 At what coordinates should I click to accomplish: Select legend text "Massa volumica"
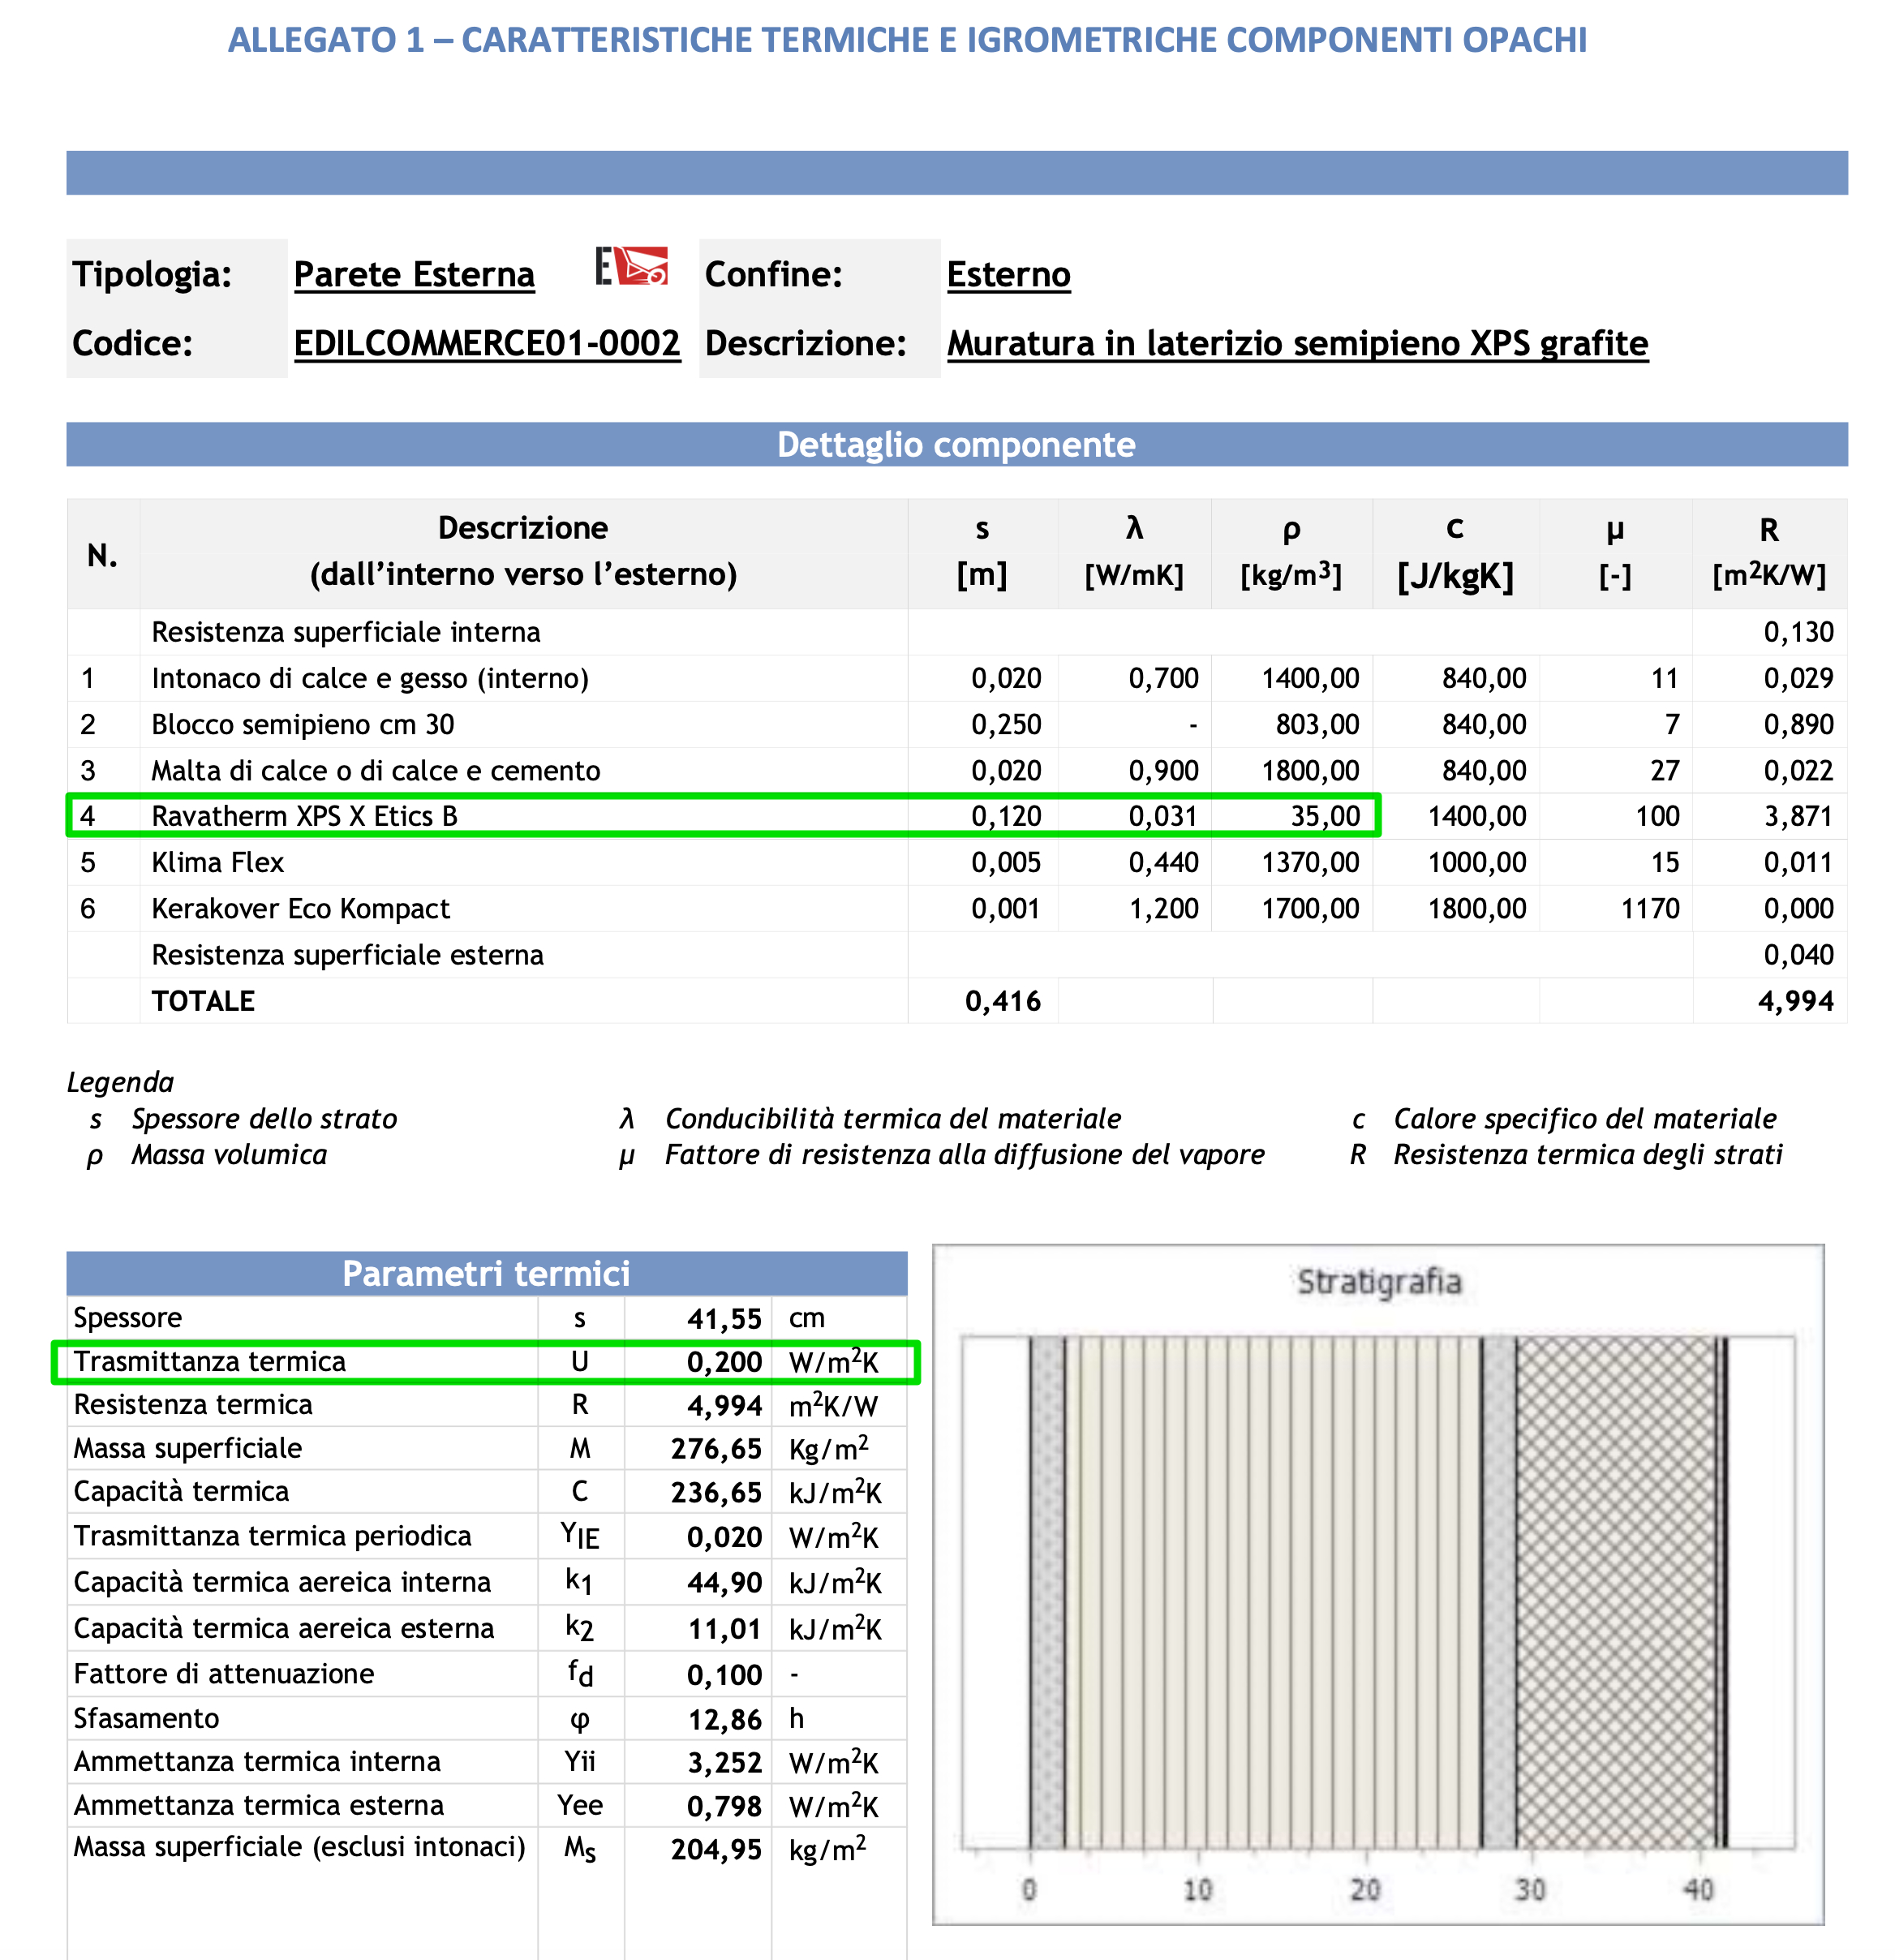click(x=229, y=1154)
